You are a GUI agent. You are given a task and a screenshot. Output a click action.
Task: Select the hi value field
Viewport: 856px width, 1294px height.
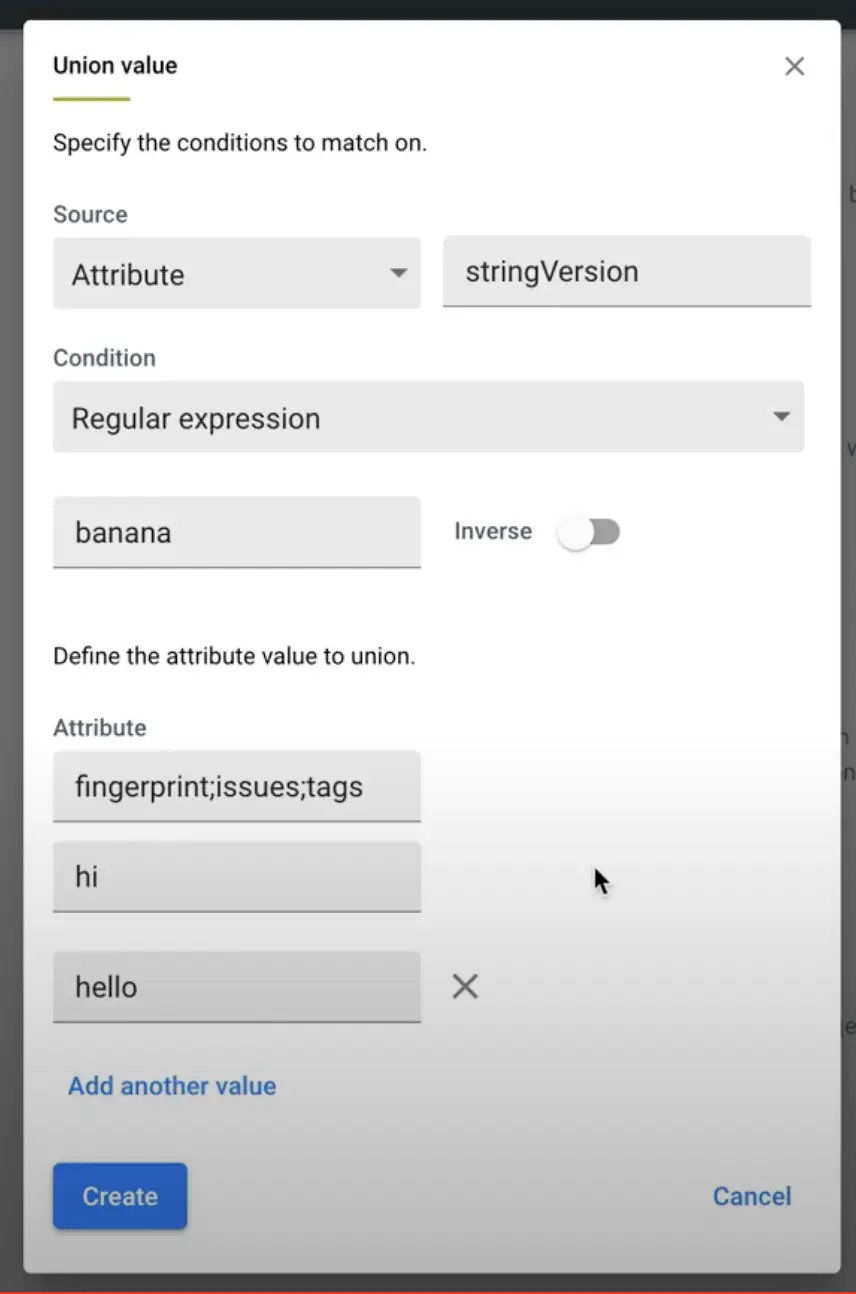click(x=236, y=877)
